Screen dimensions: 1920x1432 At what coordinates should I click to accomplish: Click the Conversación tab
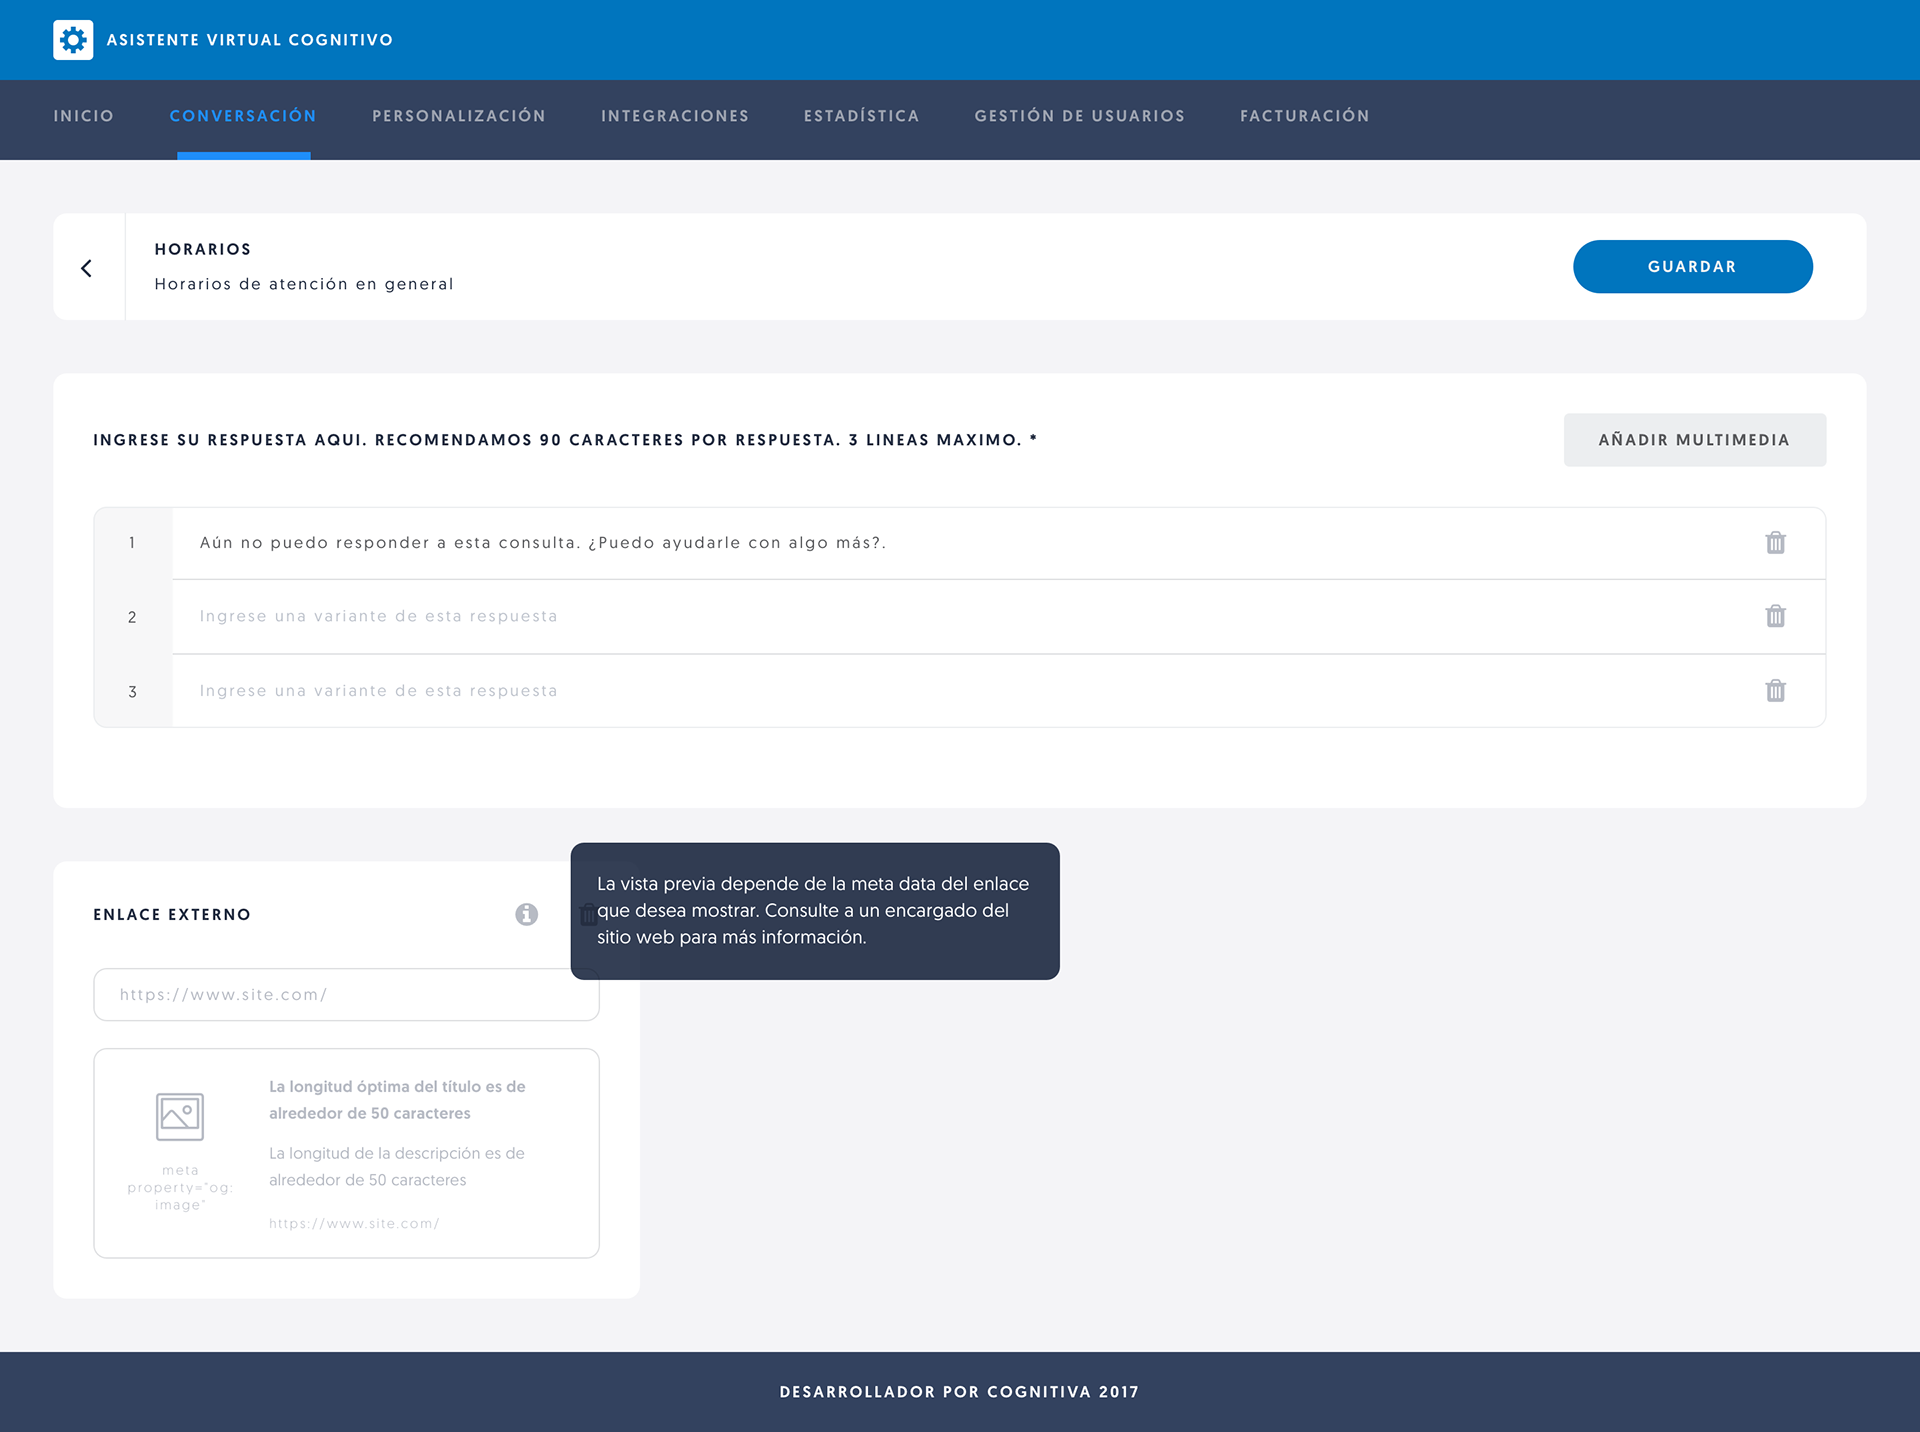(x=243, y=116)
